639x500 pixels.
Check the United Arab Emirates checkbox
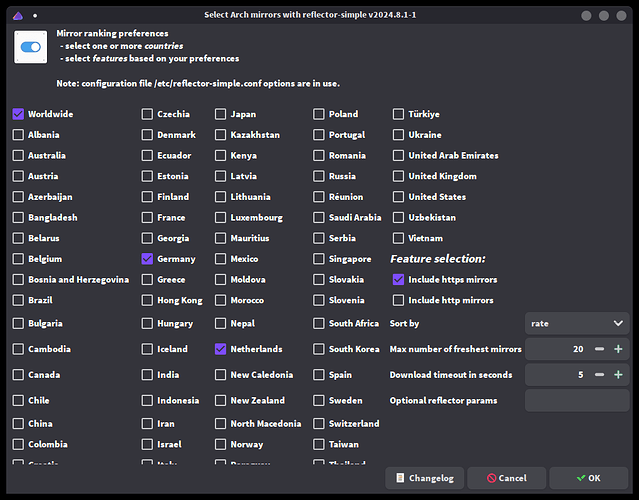click(398, 156)
